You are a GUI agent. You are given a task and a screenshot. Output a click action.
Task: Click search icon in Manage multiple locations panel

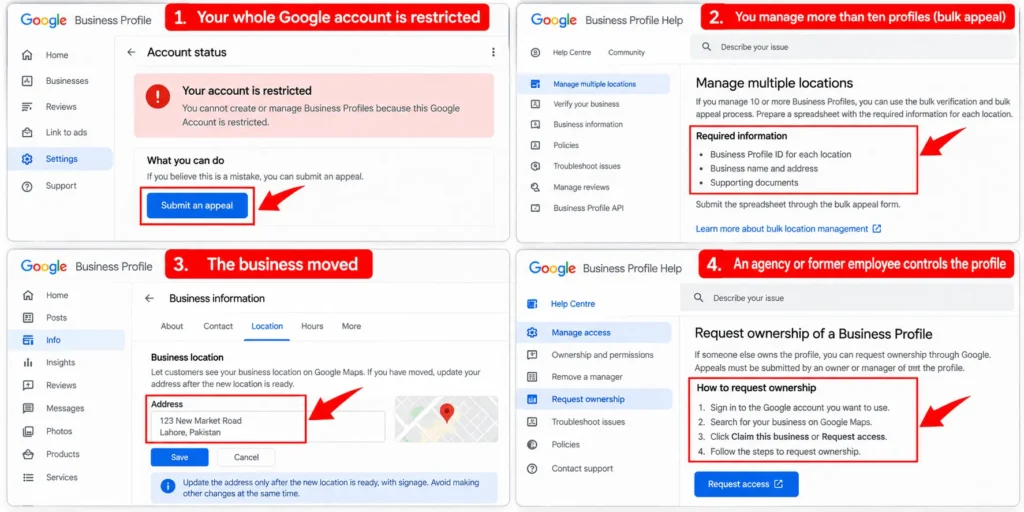point(706,47)
